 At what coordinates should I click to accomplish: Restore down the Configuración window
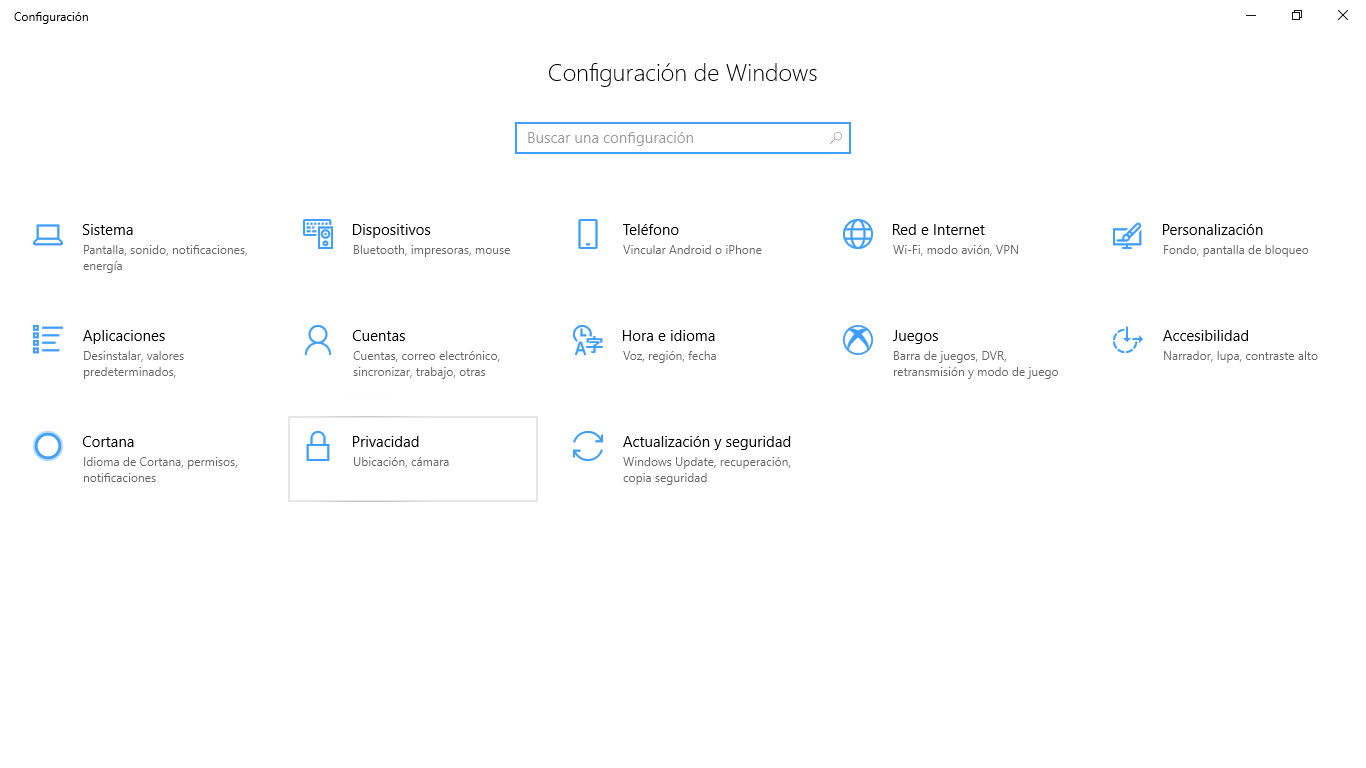(1297, 15)
